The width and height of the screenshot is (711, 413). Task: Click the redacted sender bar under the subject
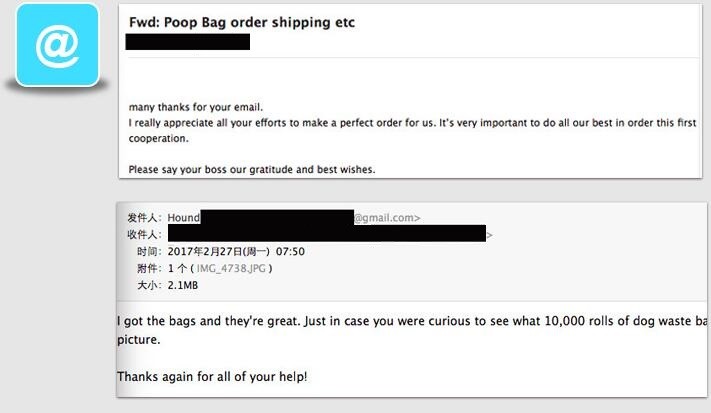(187, 42)
